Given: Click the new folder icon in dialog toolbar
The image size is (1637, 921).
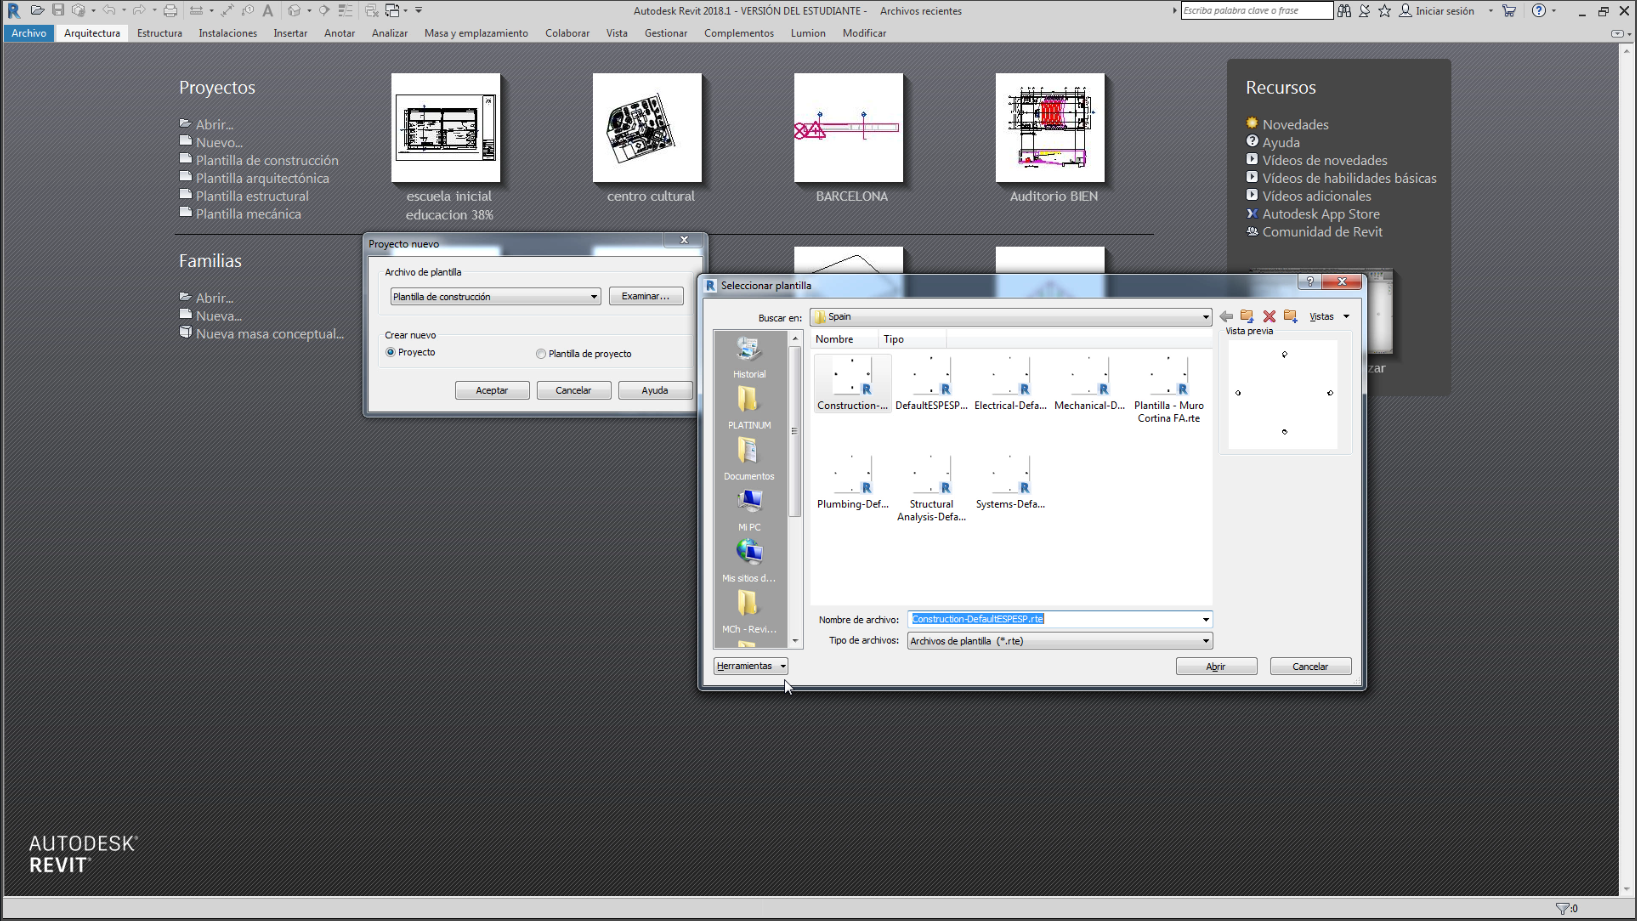Looking at the screenshot, I should coord(1291,316).
